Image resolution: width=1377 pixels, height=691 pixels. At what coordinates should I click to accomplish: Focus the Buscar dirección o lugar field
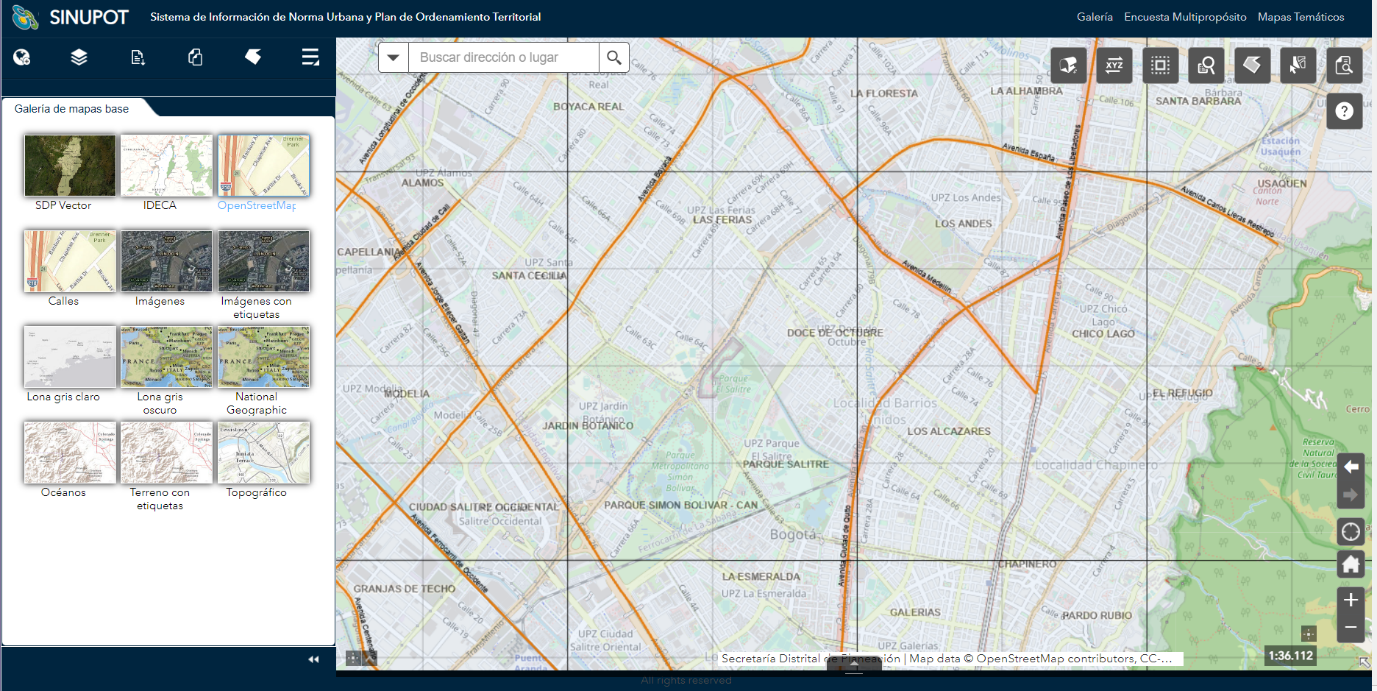(x=504, y=57)
